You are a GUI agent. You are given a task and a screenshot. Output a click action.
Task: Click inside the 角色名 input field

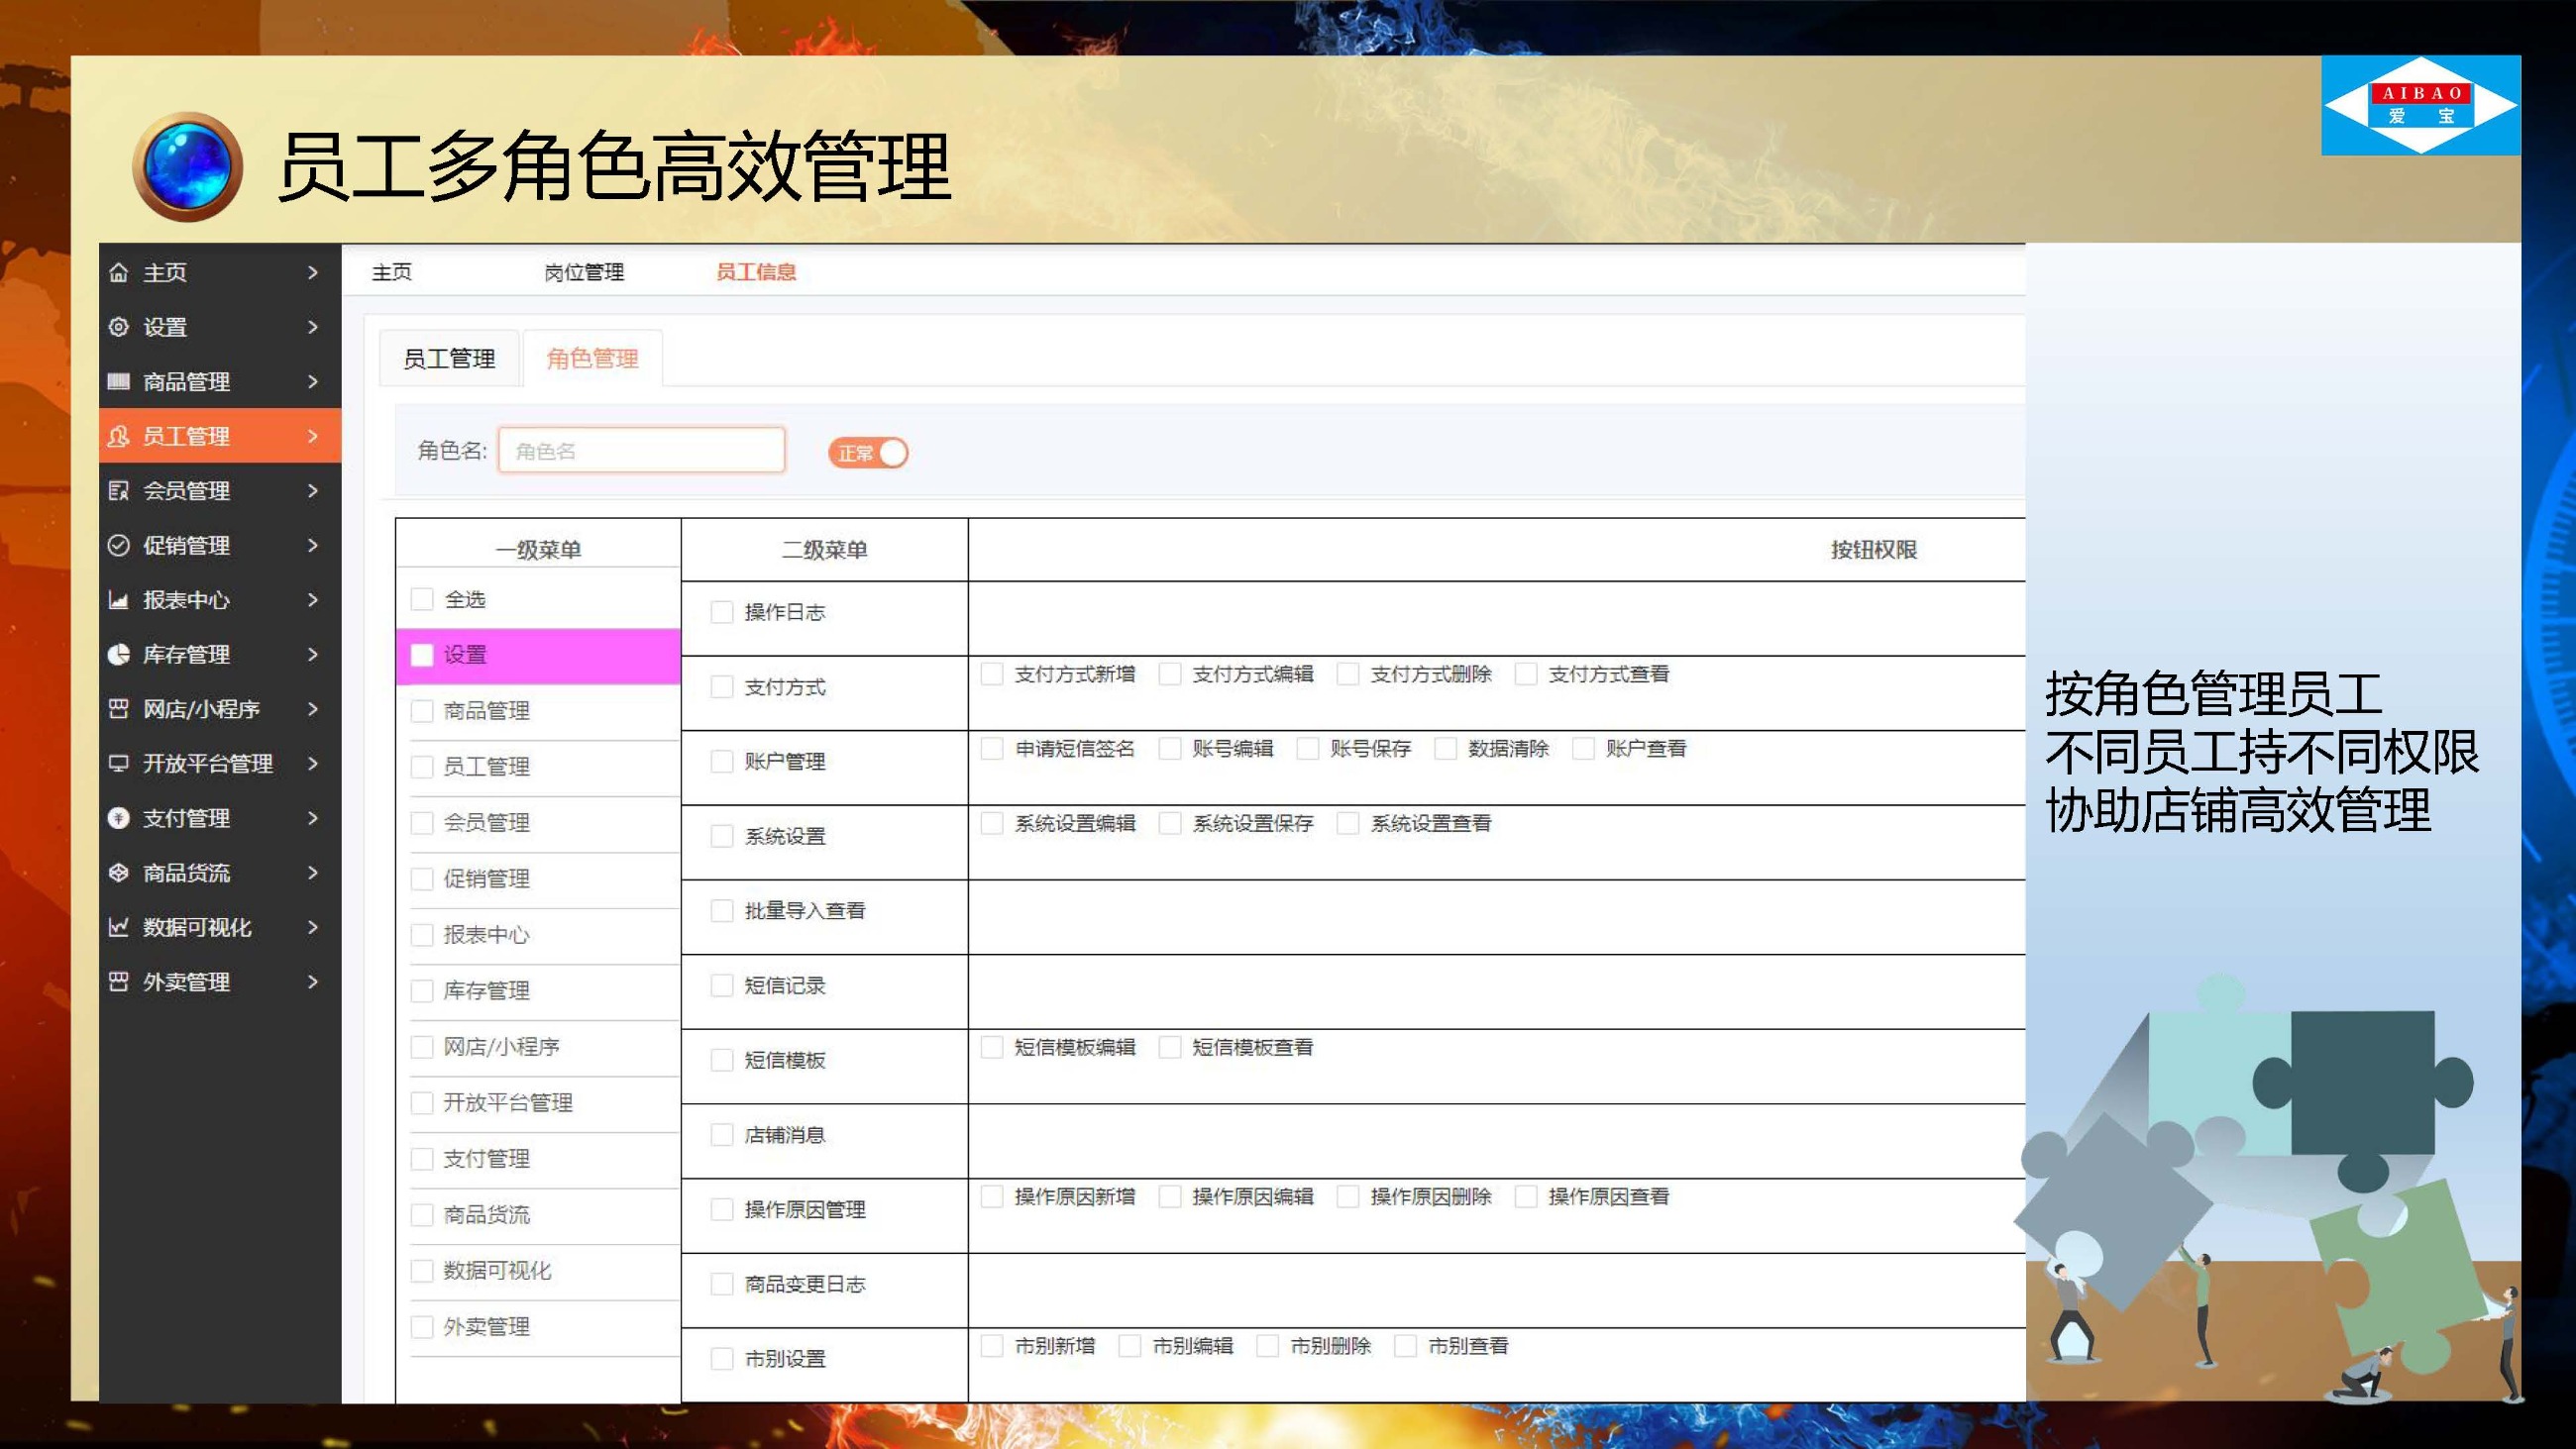[x=641, y=451]
